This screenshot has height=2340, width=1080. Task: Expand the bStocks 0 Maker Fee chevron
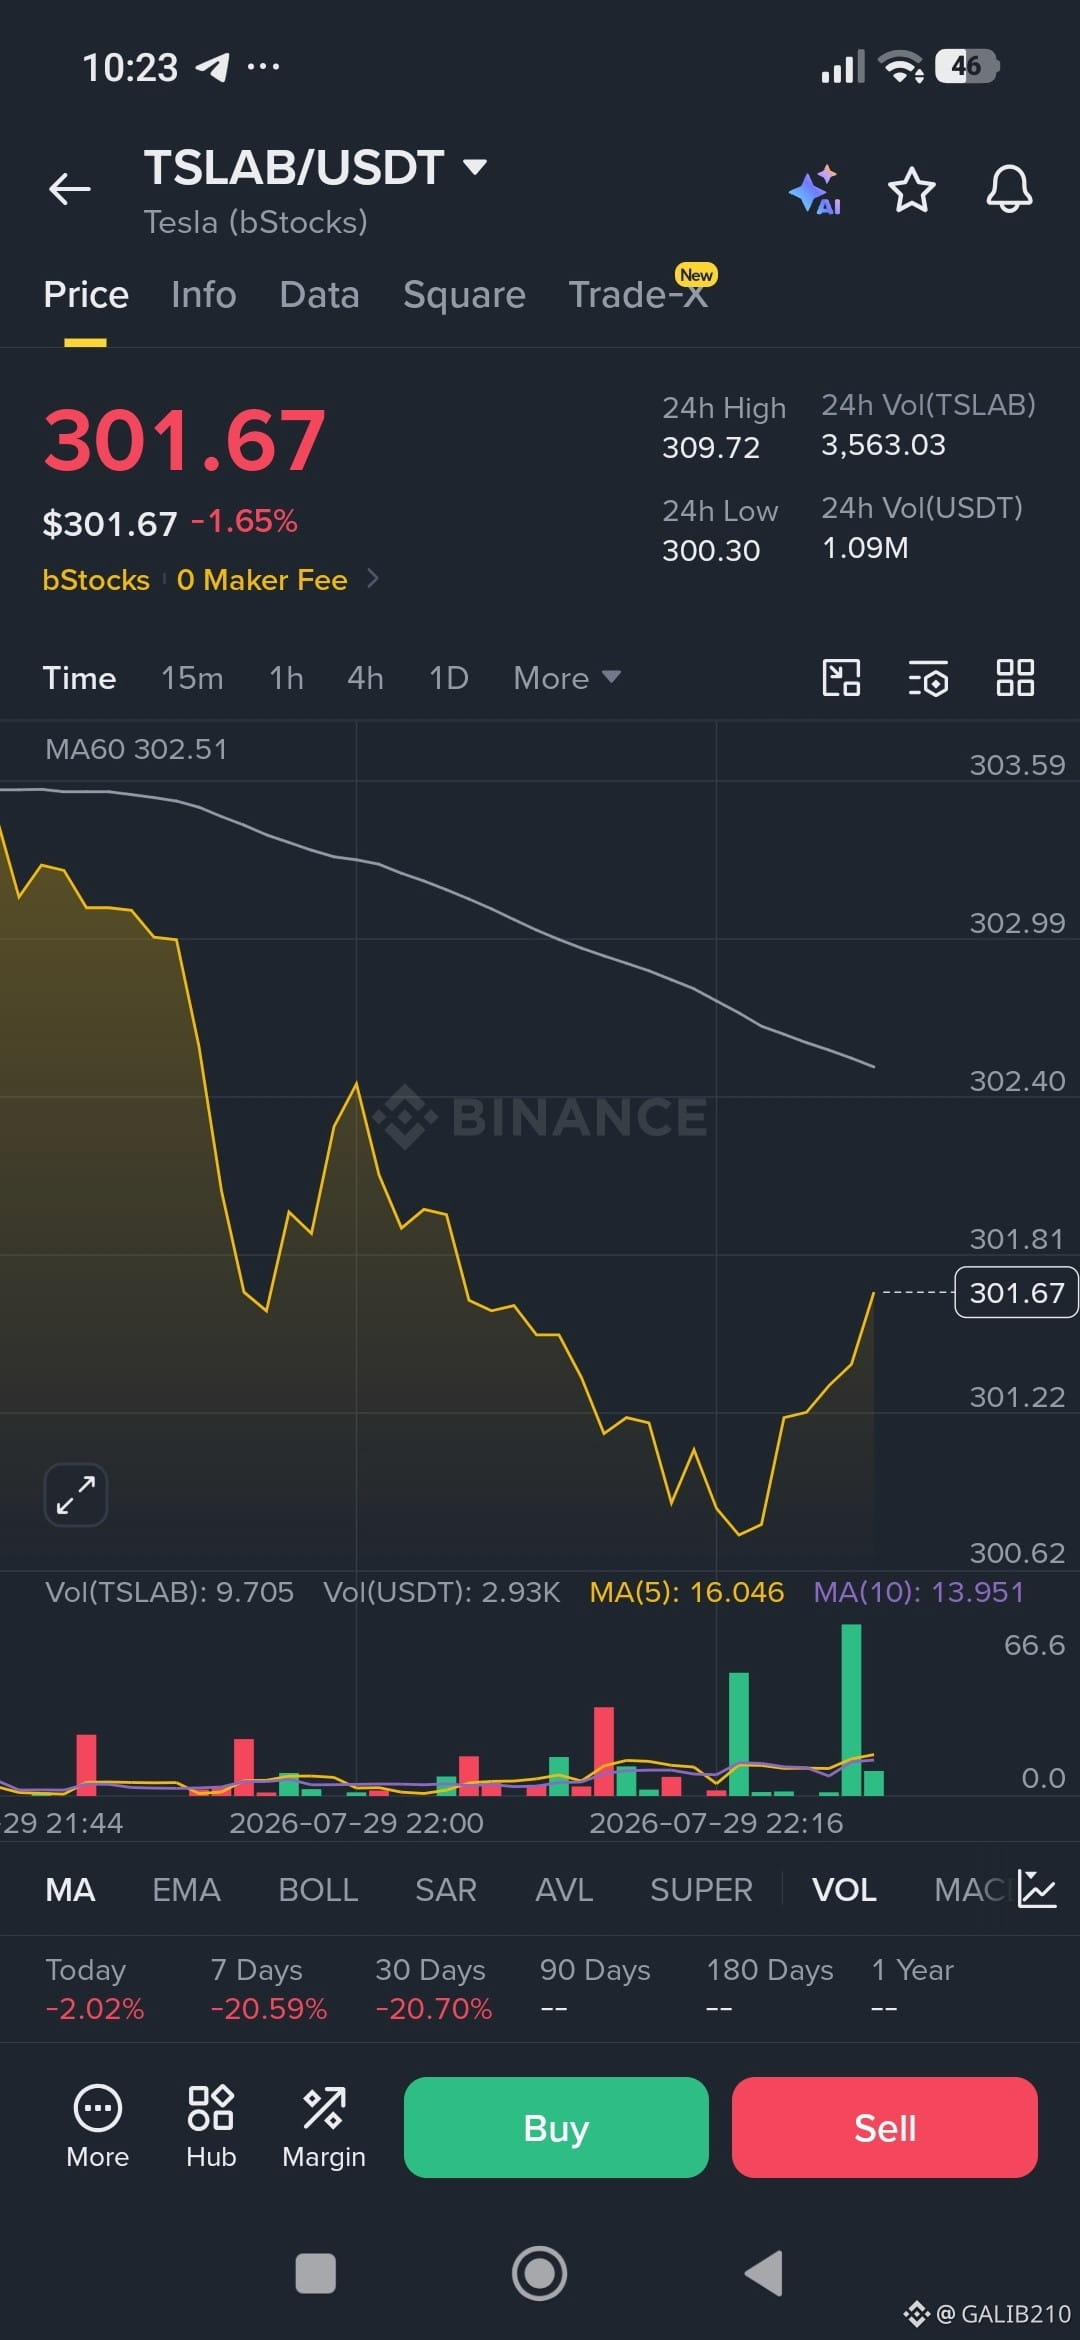(372, 578)
